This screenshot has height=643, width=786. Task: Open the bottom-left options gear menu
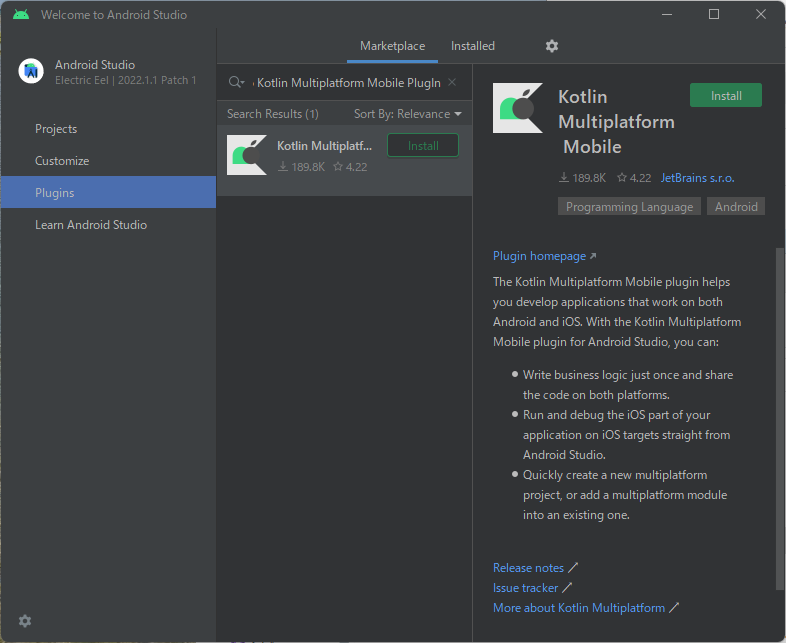tap(25, 621)
